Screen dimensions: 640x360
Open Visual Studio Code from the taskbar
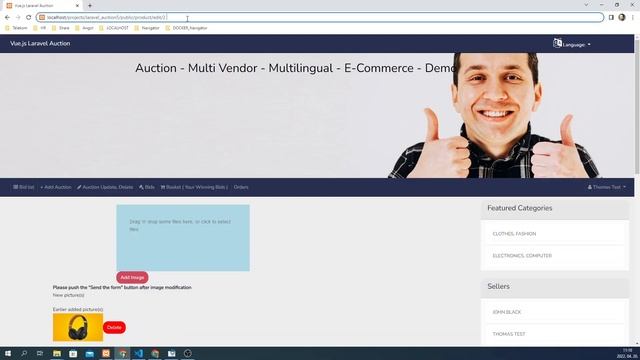pyautogui.click(x=139, y=353)
